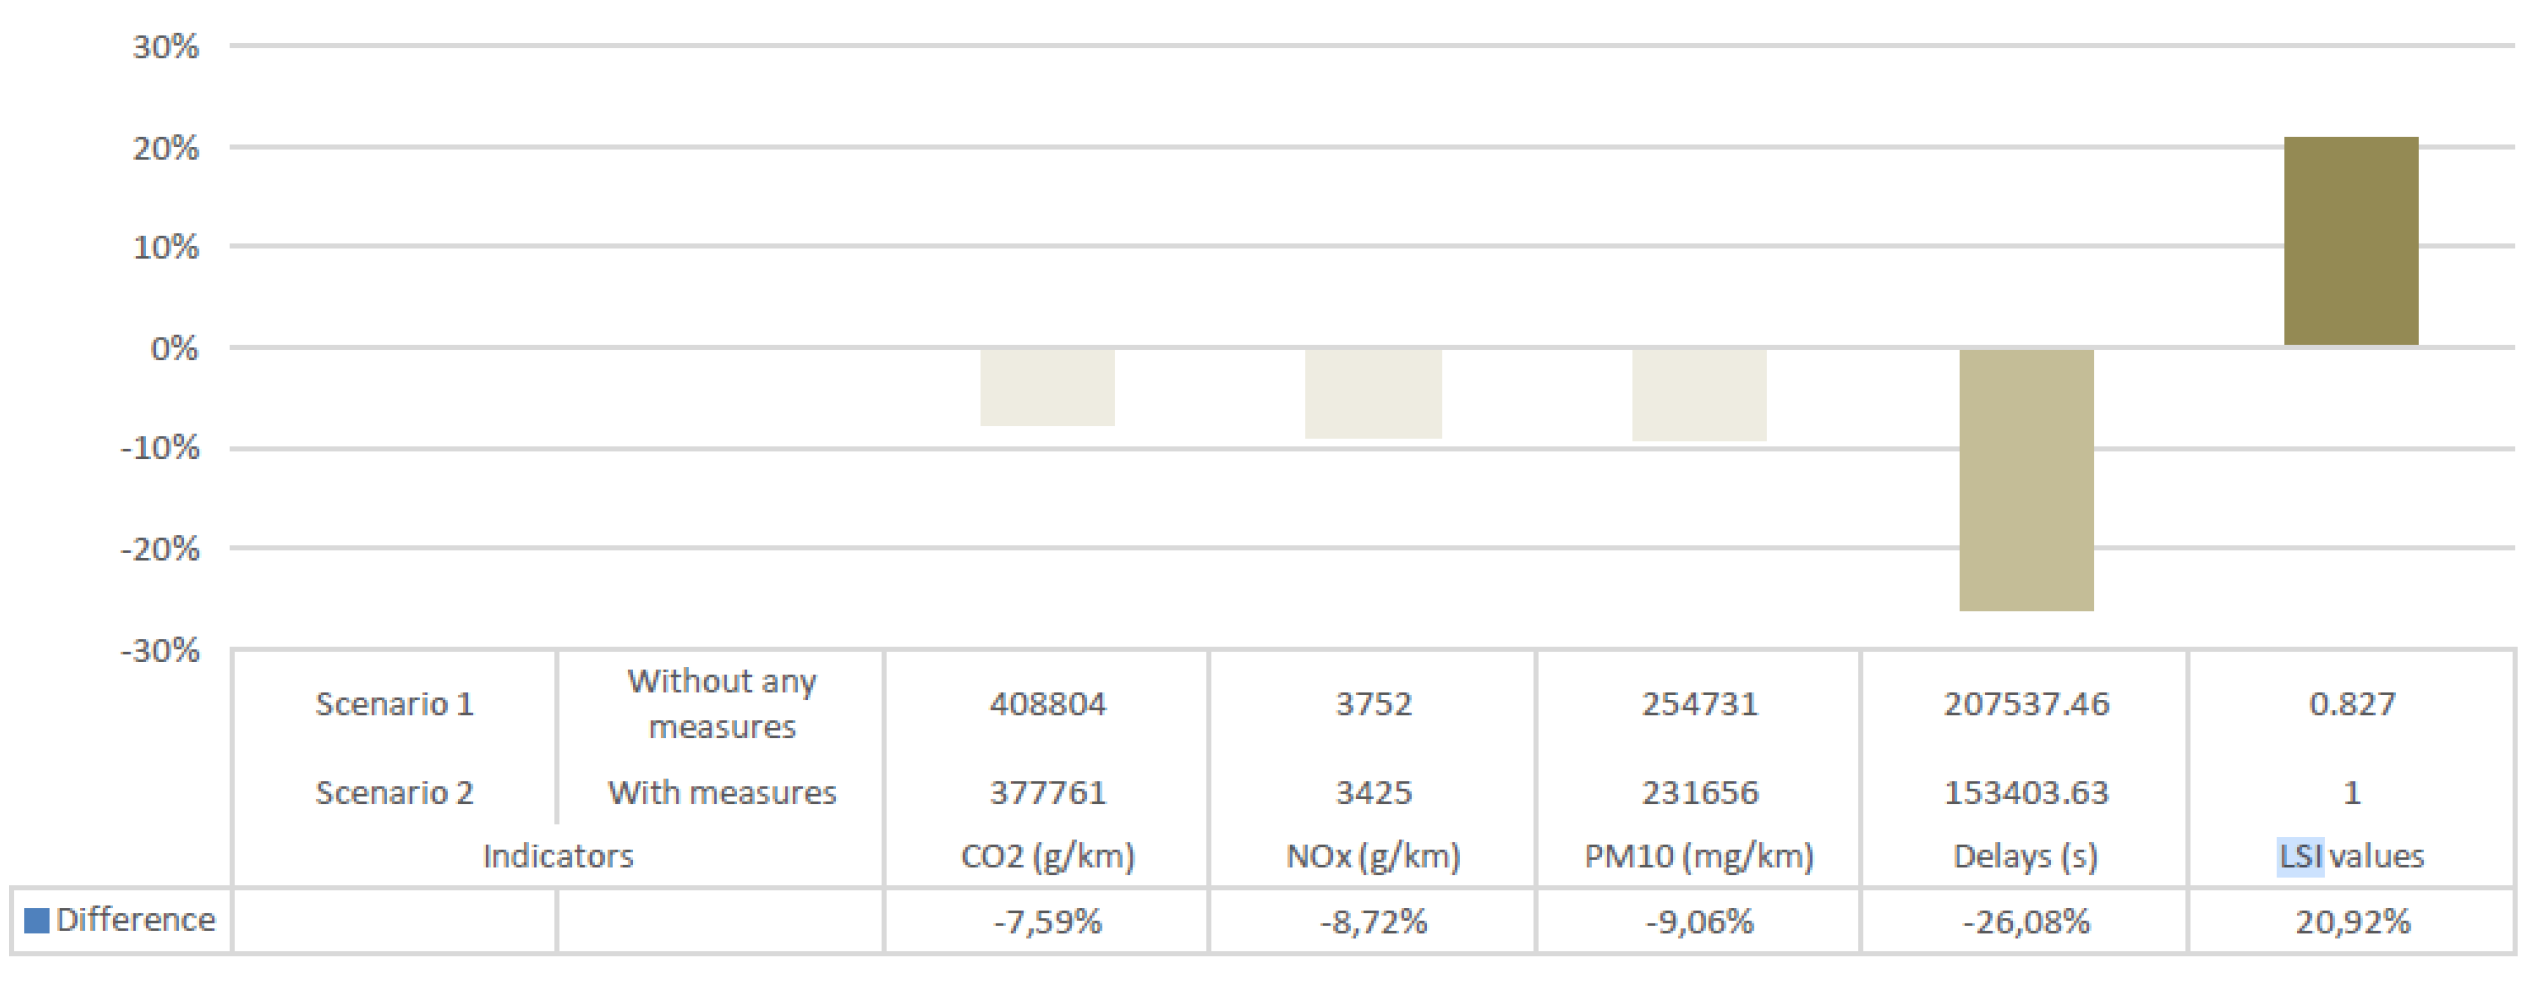The width and height of the screenshot is (2542, 984).
Task: Select the Indicators header cell
Action: (x=558, y=856)
